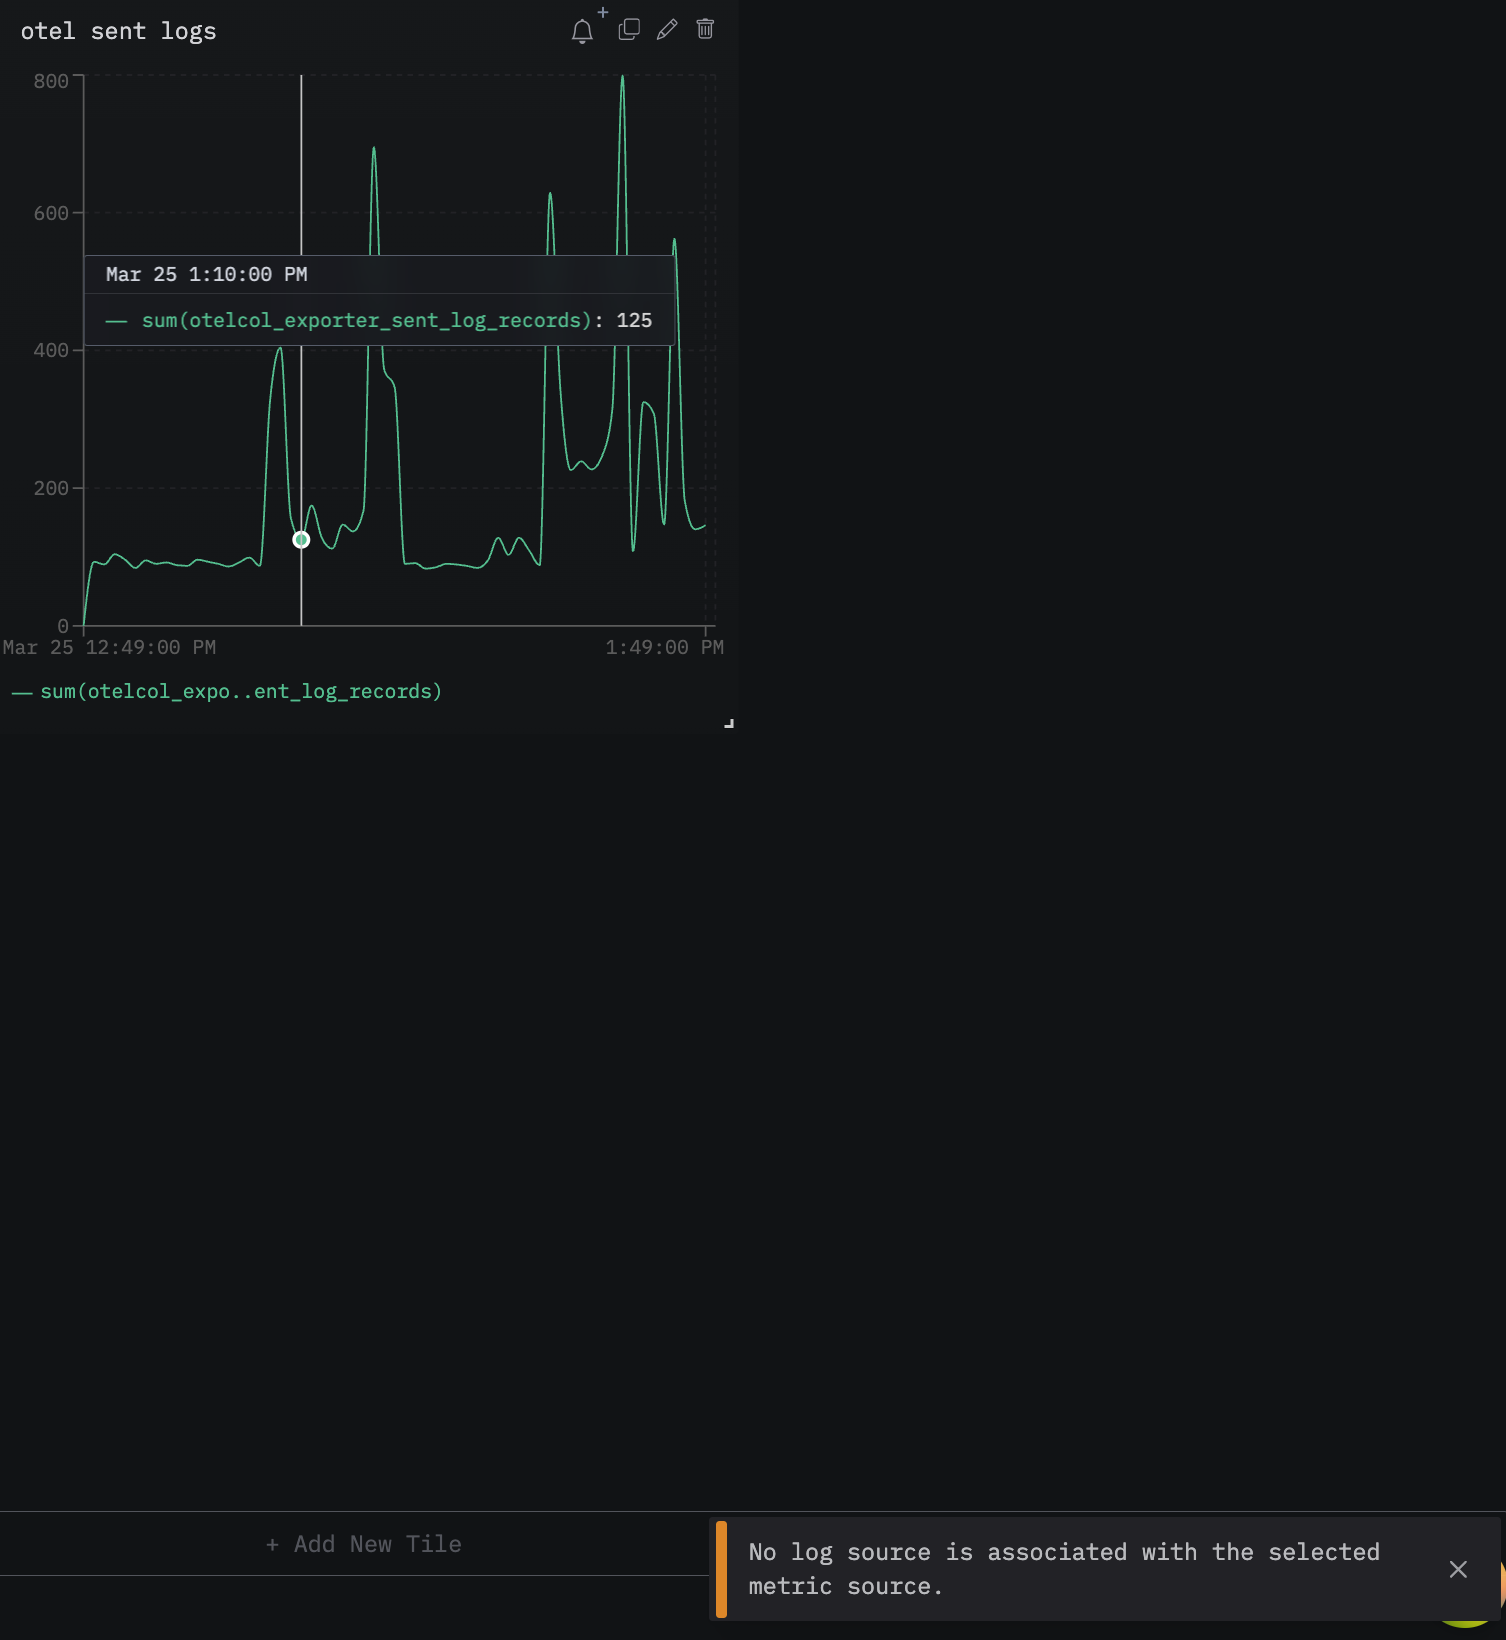
Task: Click the 800 y-axis label
Action: [51, 81]
